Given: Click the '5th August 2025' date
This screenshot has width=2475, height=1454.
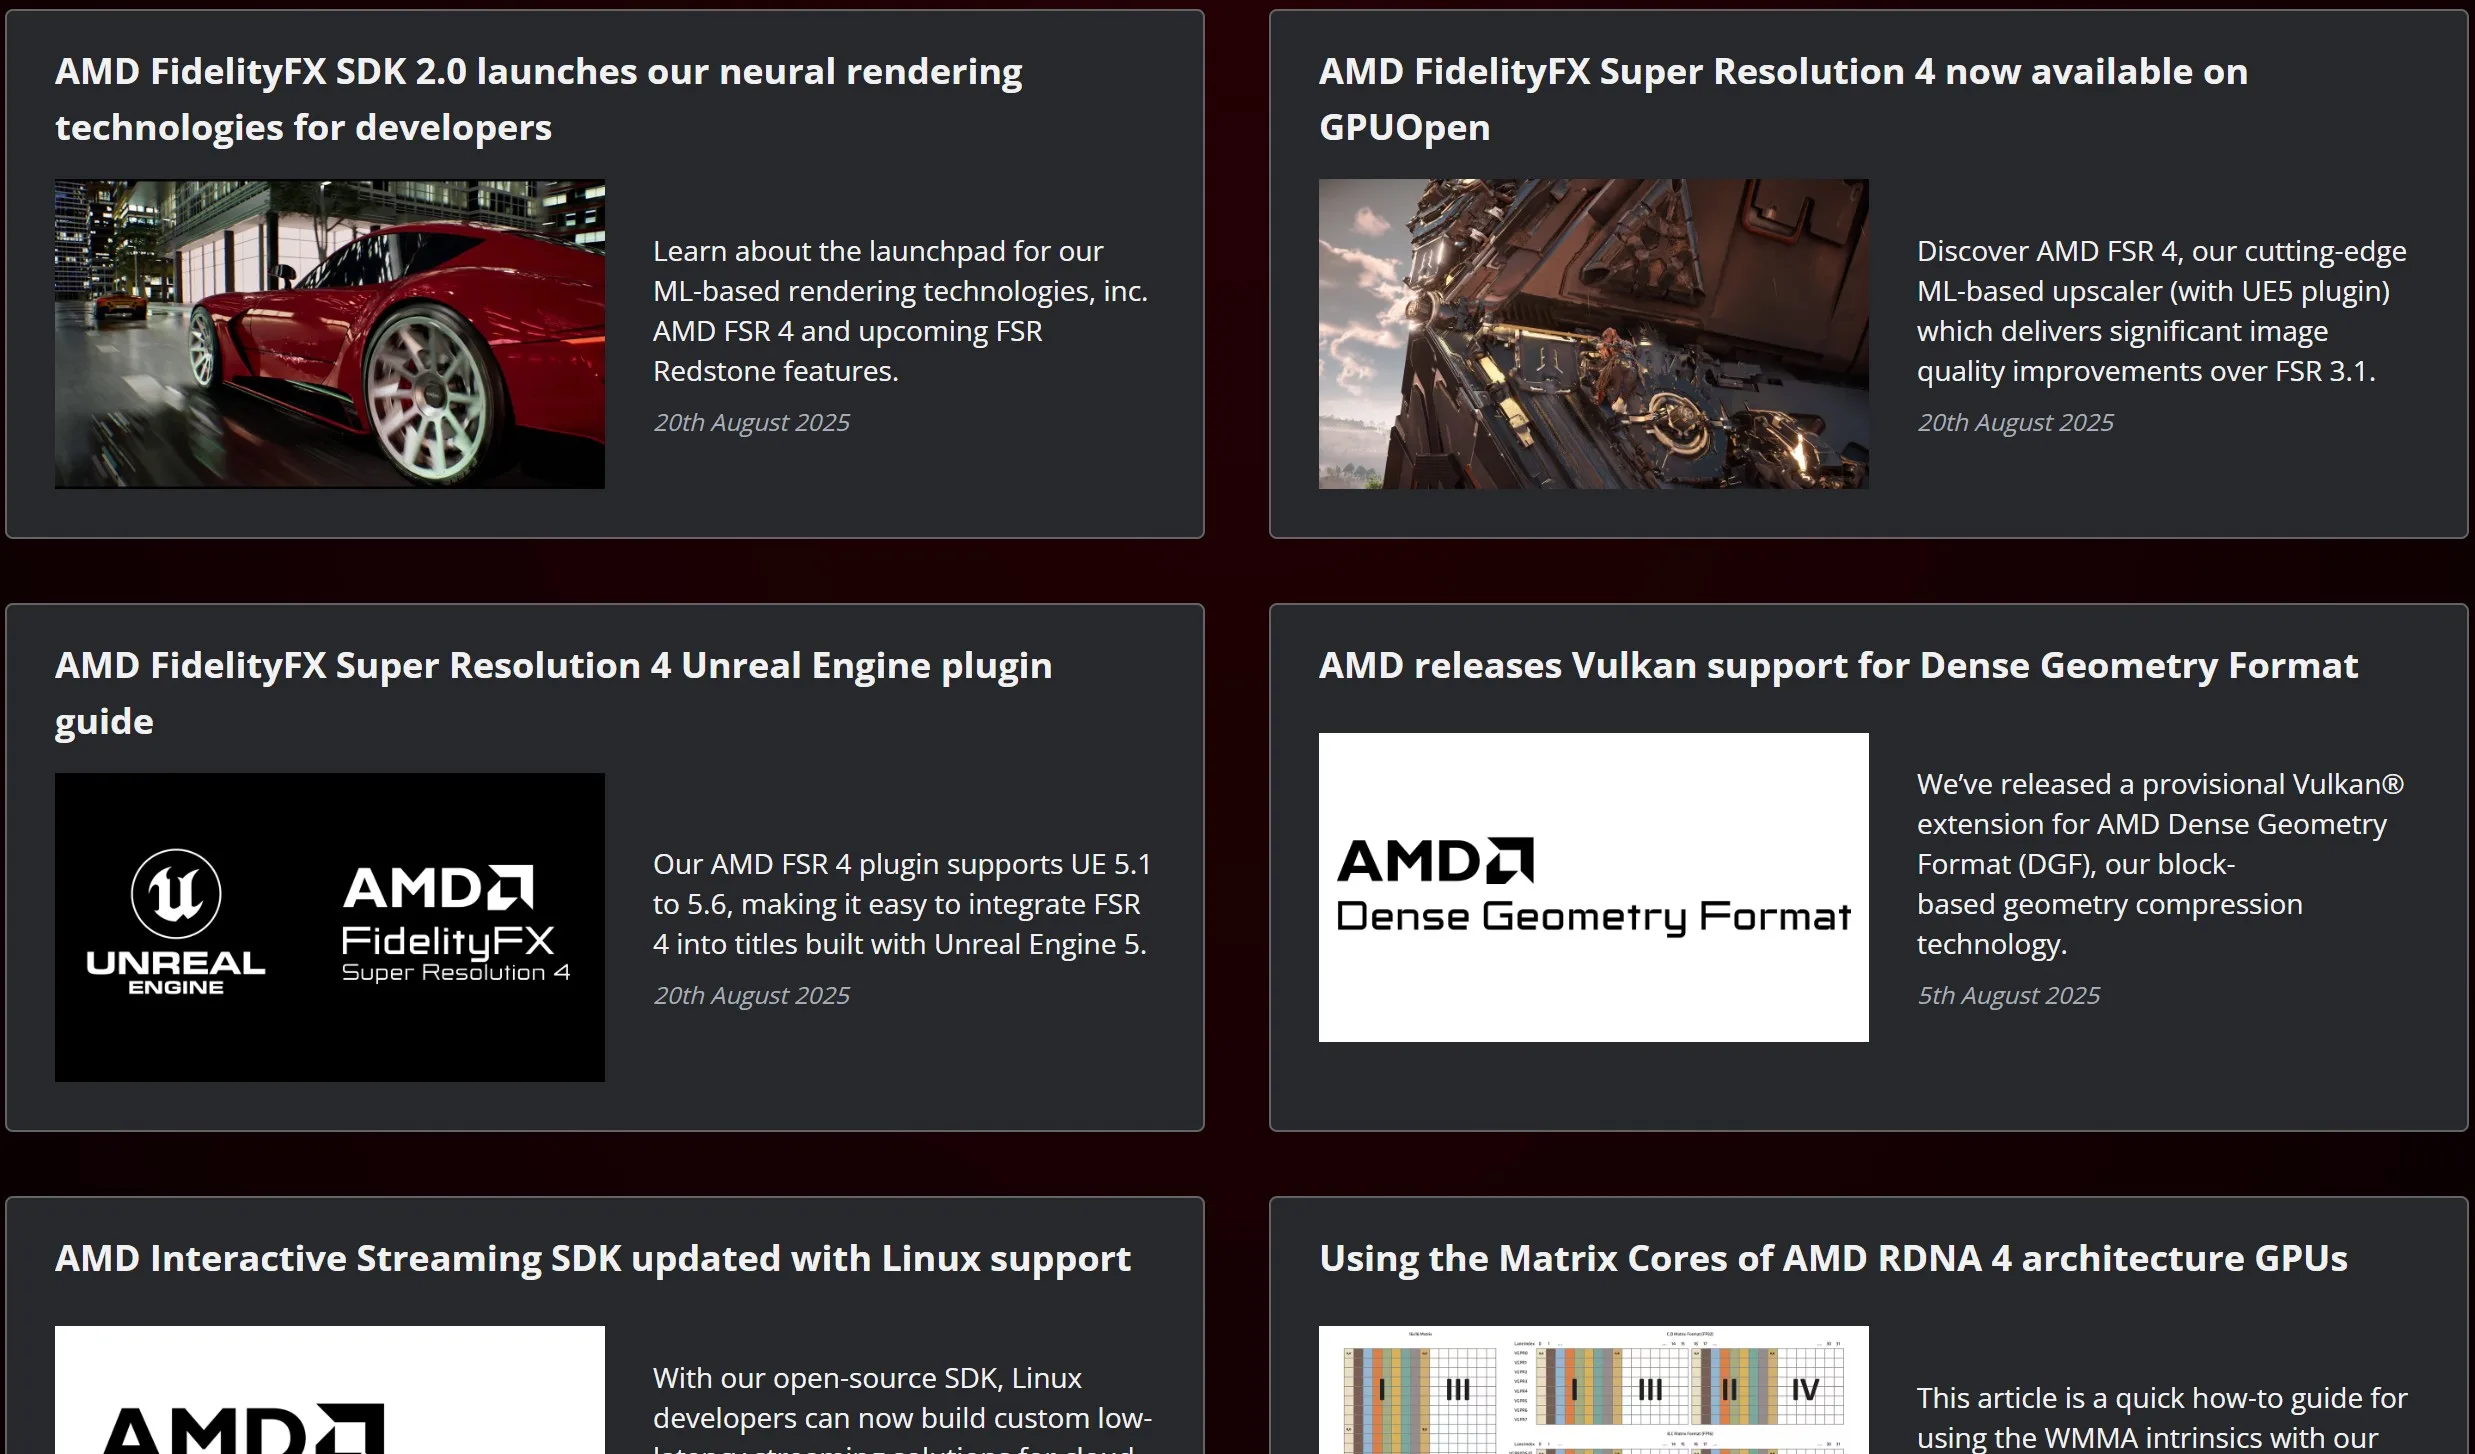Looking at the screenshot, I should pos(2008,995).
